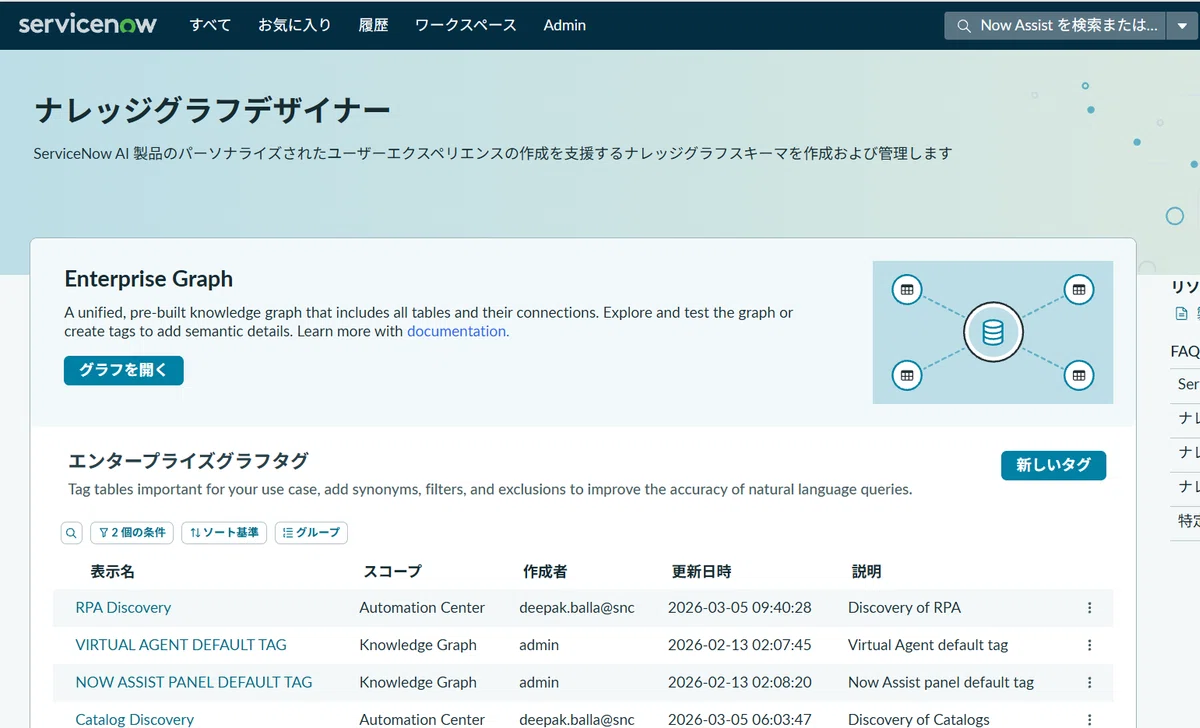Click the date 2026-03-05 09:40:28
This screenshot has width=1200, height=728.
(x=739, y=607)
